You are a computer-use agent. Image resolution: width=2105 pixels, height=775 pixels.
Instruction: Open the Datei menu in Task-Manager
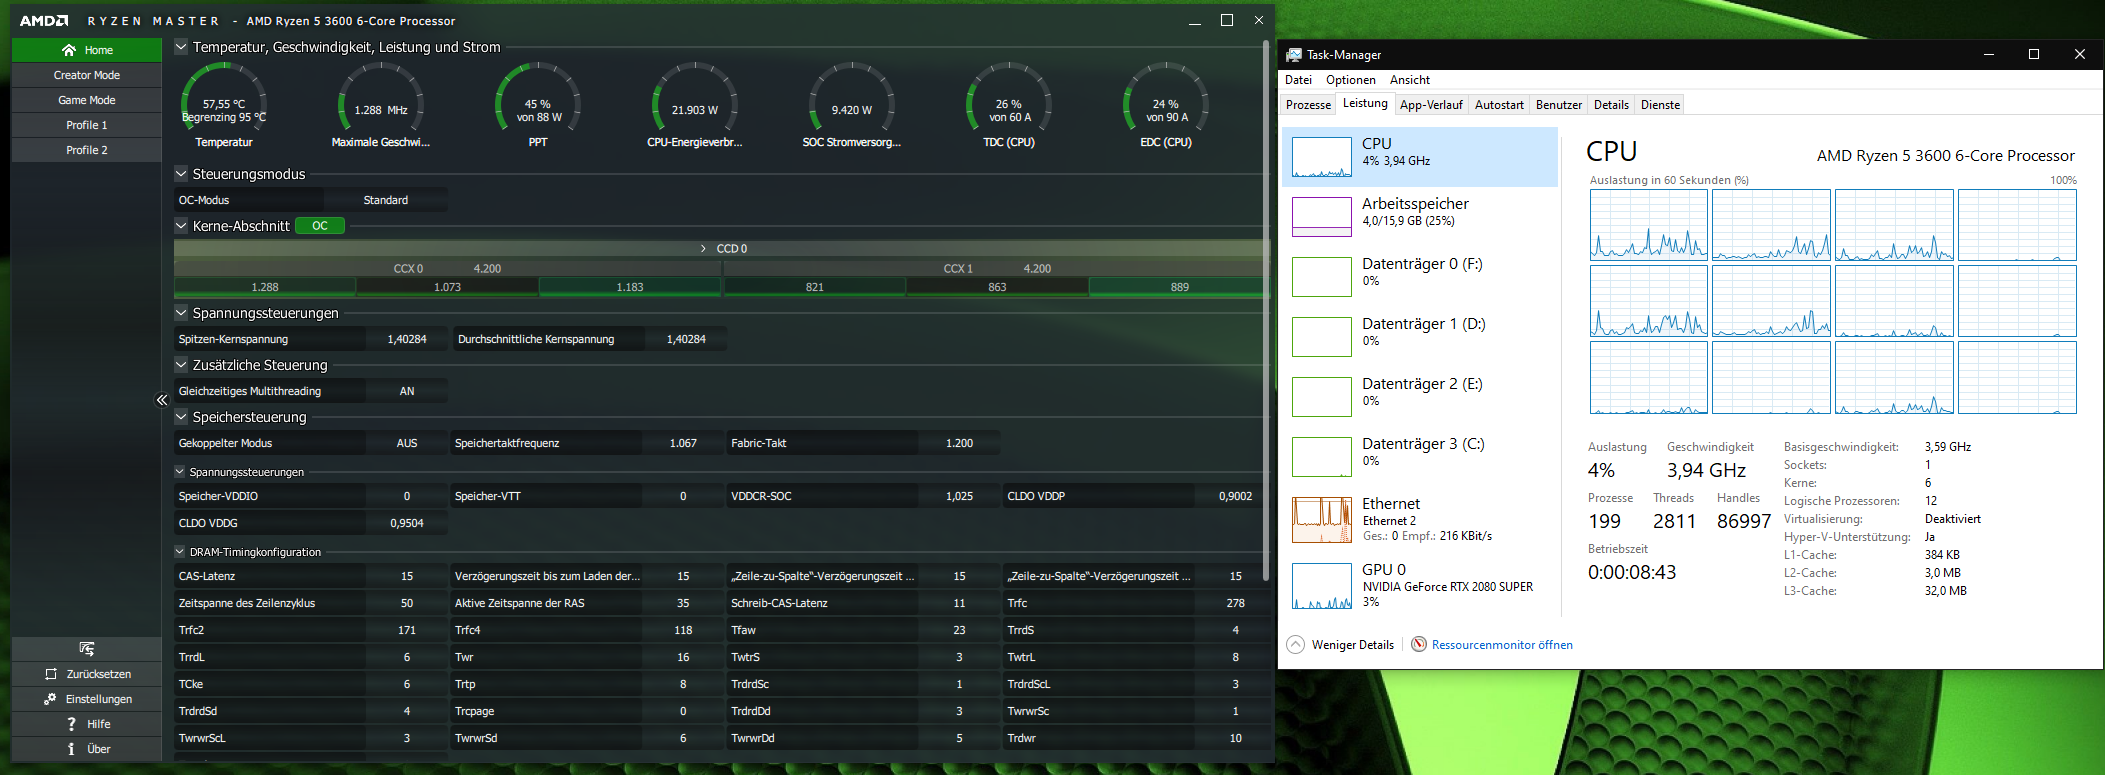pos(1298,80)
